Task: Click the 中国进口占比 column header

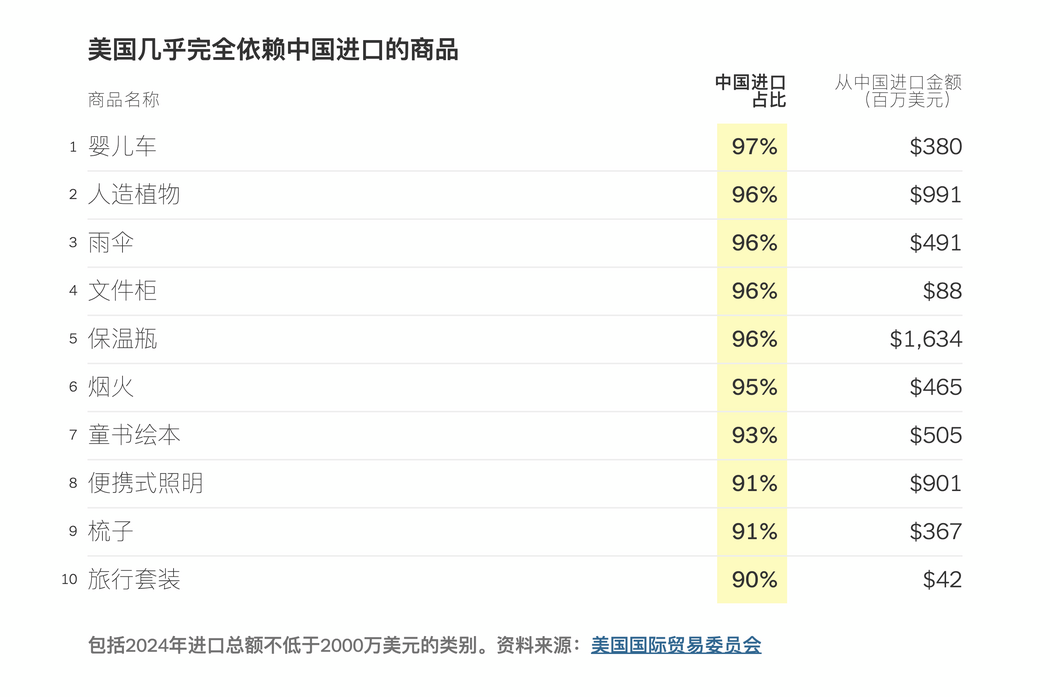Action: tap(751, 91)
